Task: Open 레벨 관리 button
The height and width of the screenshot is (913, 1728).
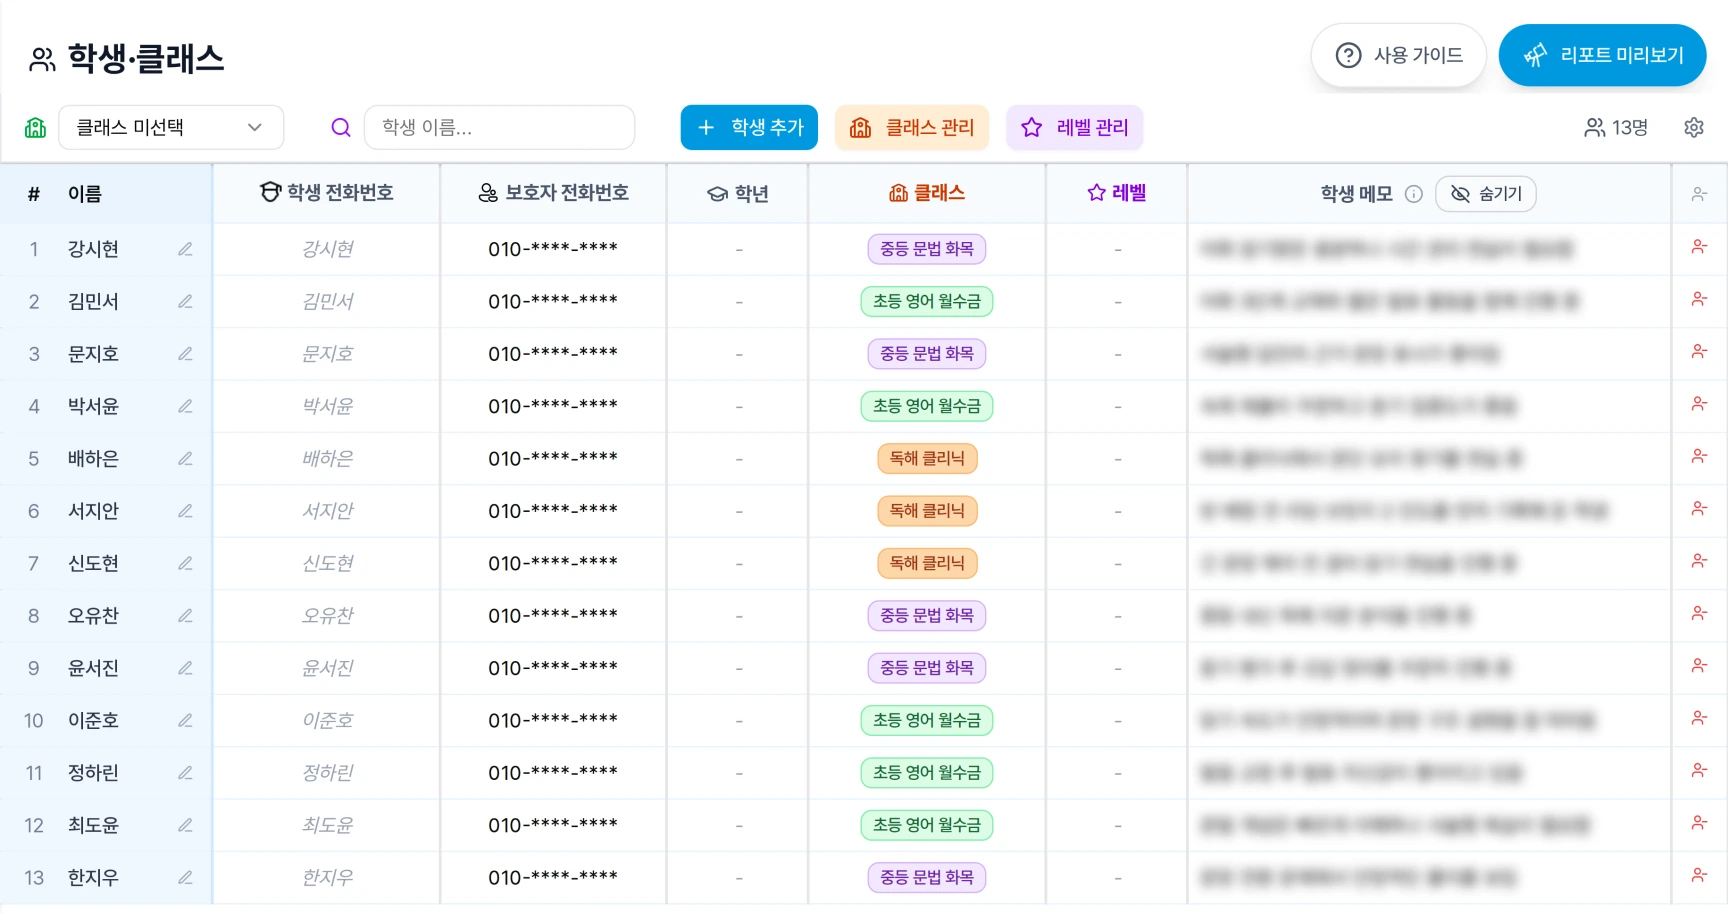Action: click(1075, 128)
